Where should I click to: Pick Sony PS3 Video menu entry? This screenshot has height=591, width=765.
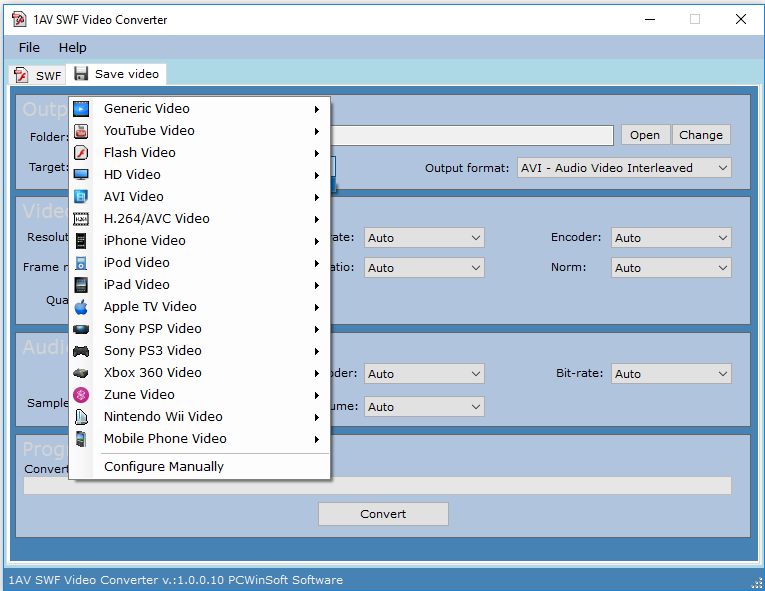click(200, 351)
